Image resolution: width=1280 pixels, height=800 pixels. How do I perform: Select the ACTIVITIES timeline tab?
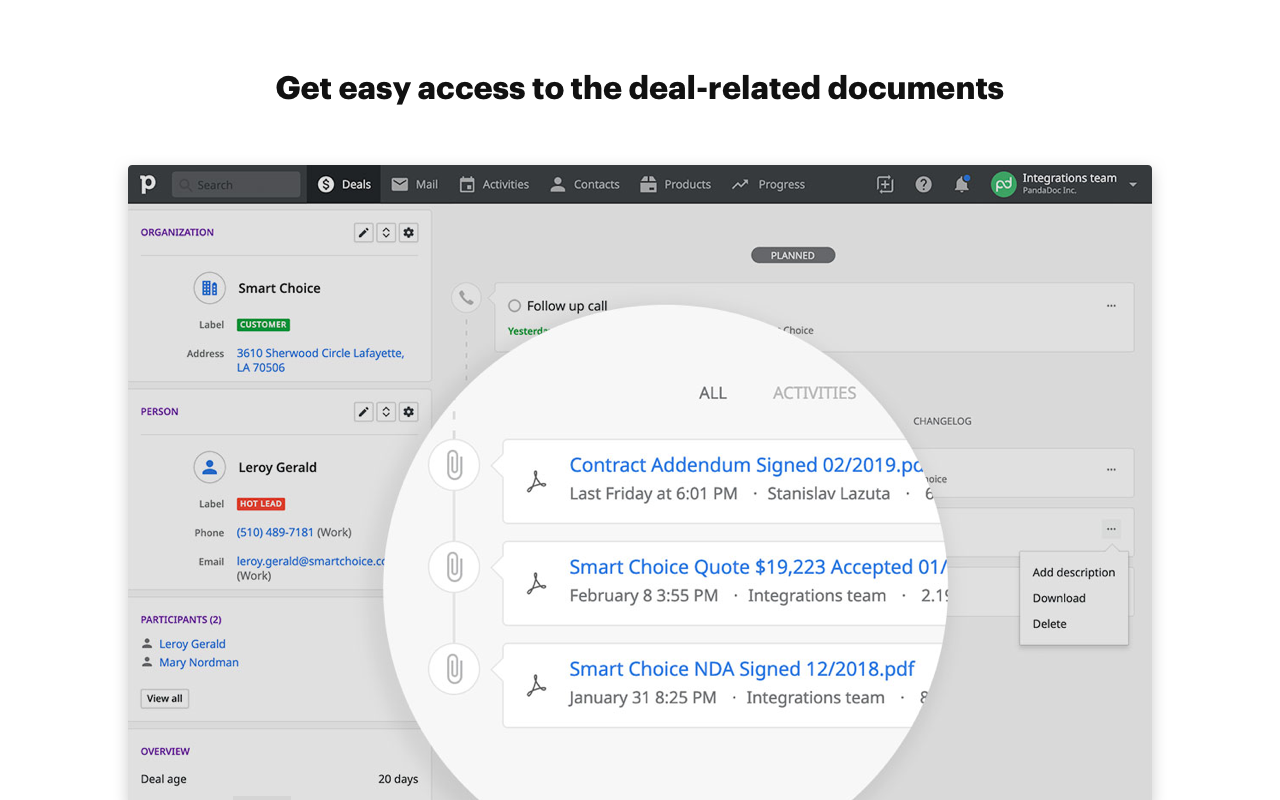[x=814, y=393]
